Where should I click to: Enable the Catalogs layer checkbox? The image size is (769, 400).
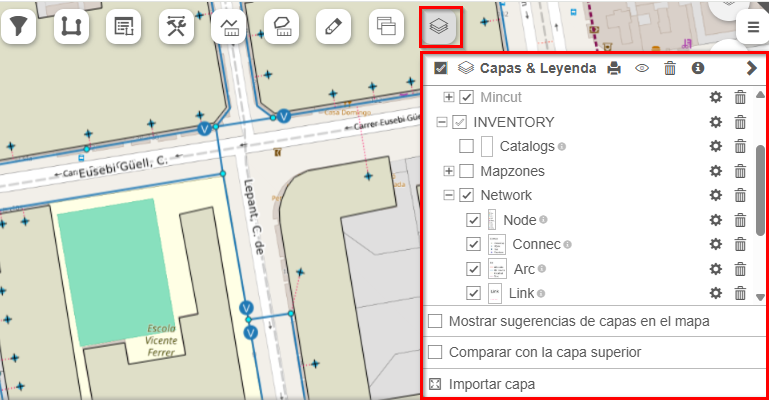pos(466,147)
